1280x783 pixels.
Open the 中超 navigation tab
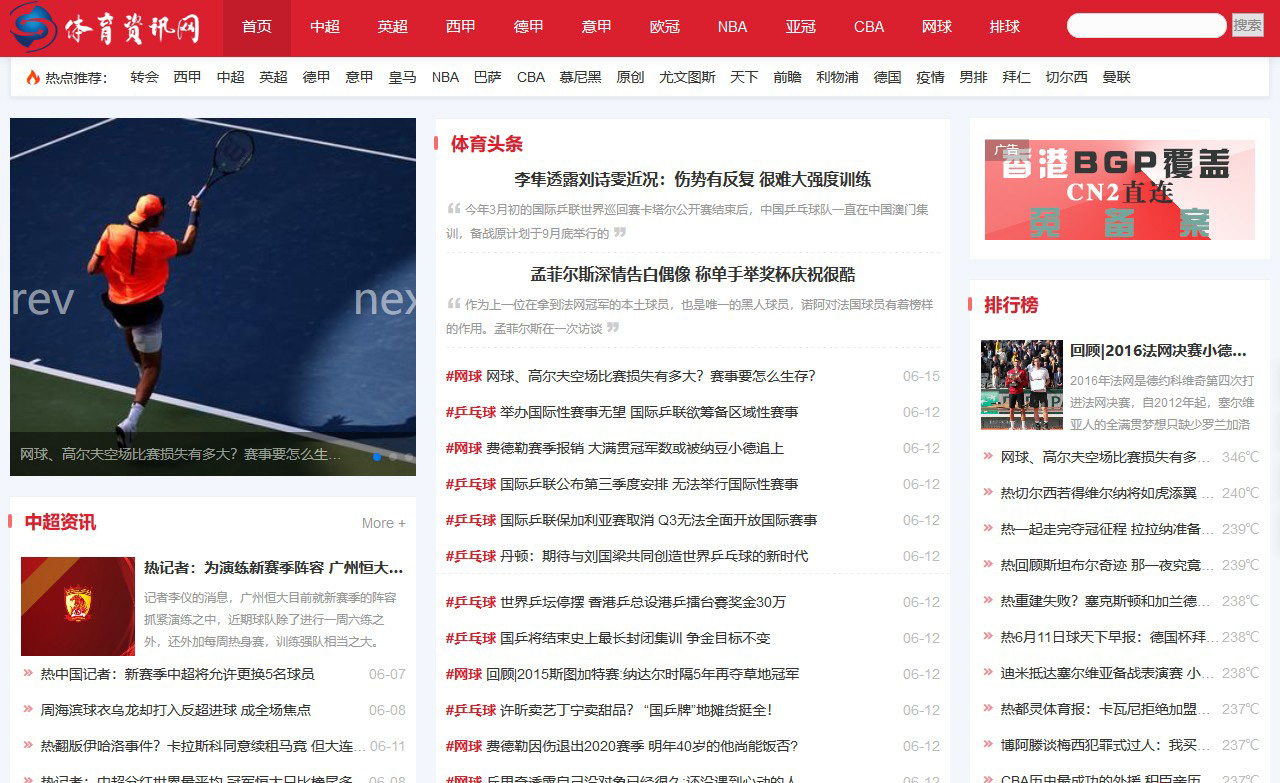(325, 27)
